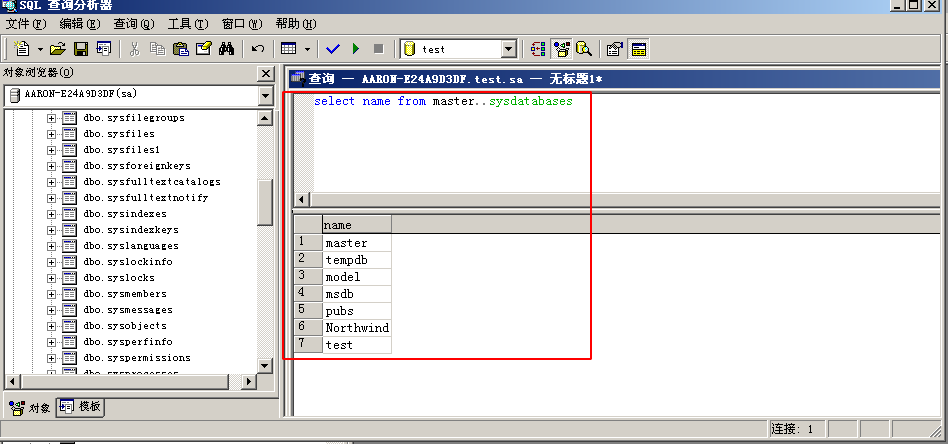The height and width of the screenshot is (444, 948).
Task: Switch to the 对象 tab
Action: tap(31, 408)
